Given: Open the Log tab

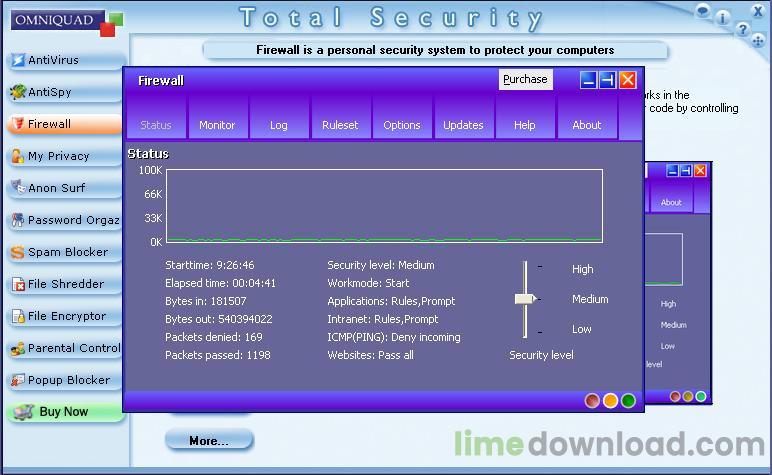Looking at the screenshot, I should pos(279,118).
